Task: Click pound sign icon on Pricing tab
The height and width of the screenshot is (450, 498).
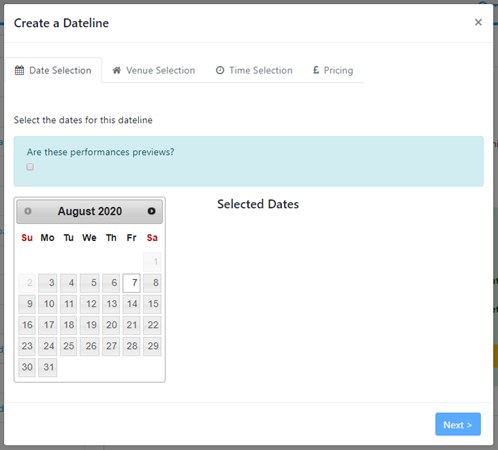Action: 316,70
